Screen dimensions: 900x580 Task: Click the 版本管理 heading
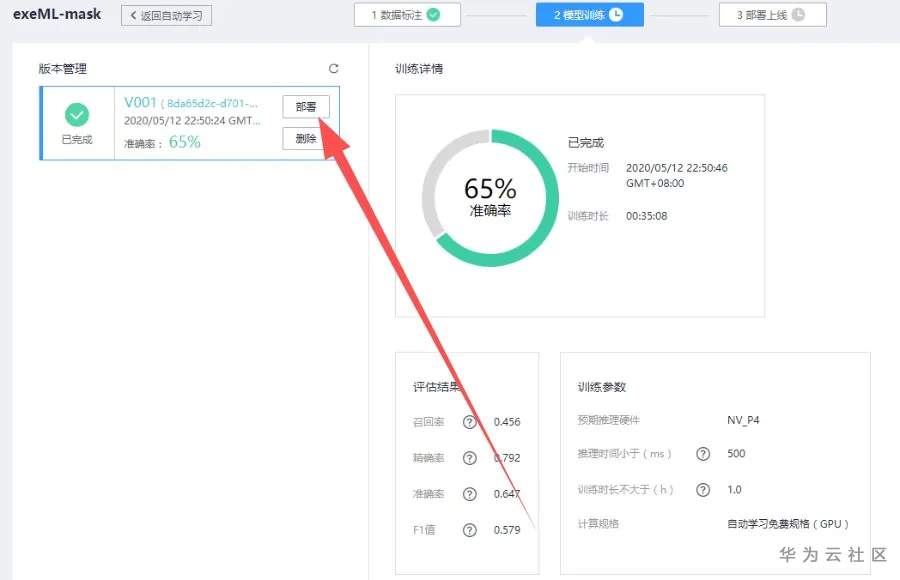click(x=63, y=69)
